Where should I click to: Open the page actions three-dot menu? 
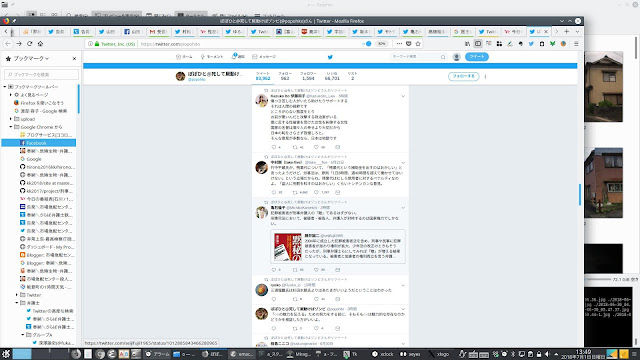point(399,44)
